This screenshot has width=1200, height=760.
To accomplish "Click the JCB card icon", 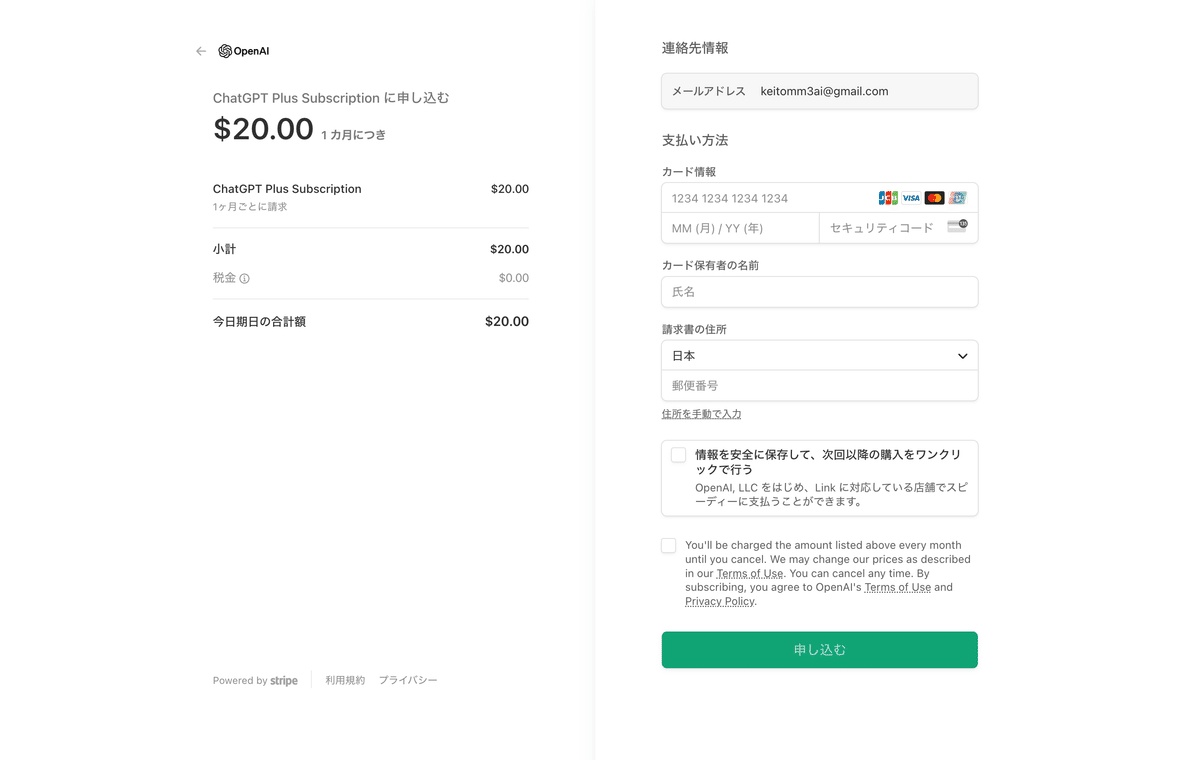I will [x=888, y=198].
